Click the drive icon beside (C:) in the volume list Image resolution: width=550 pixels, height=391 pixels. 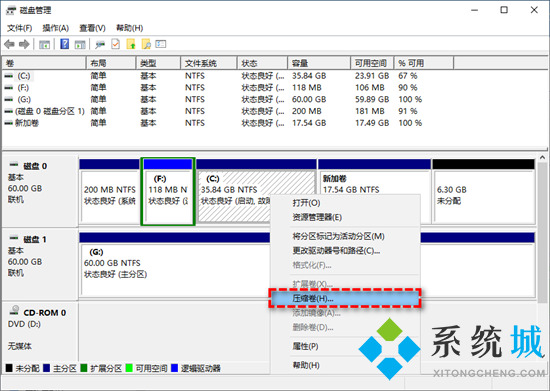(x=9, y=76)
